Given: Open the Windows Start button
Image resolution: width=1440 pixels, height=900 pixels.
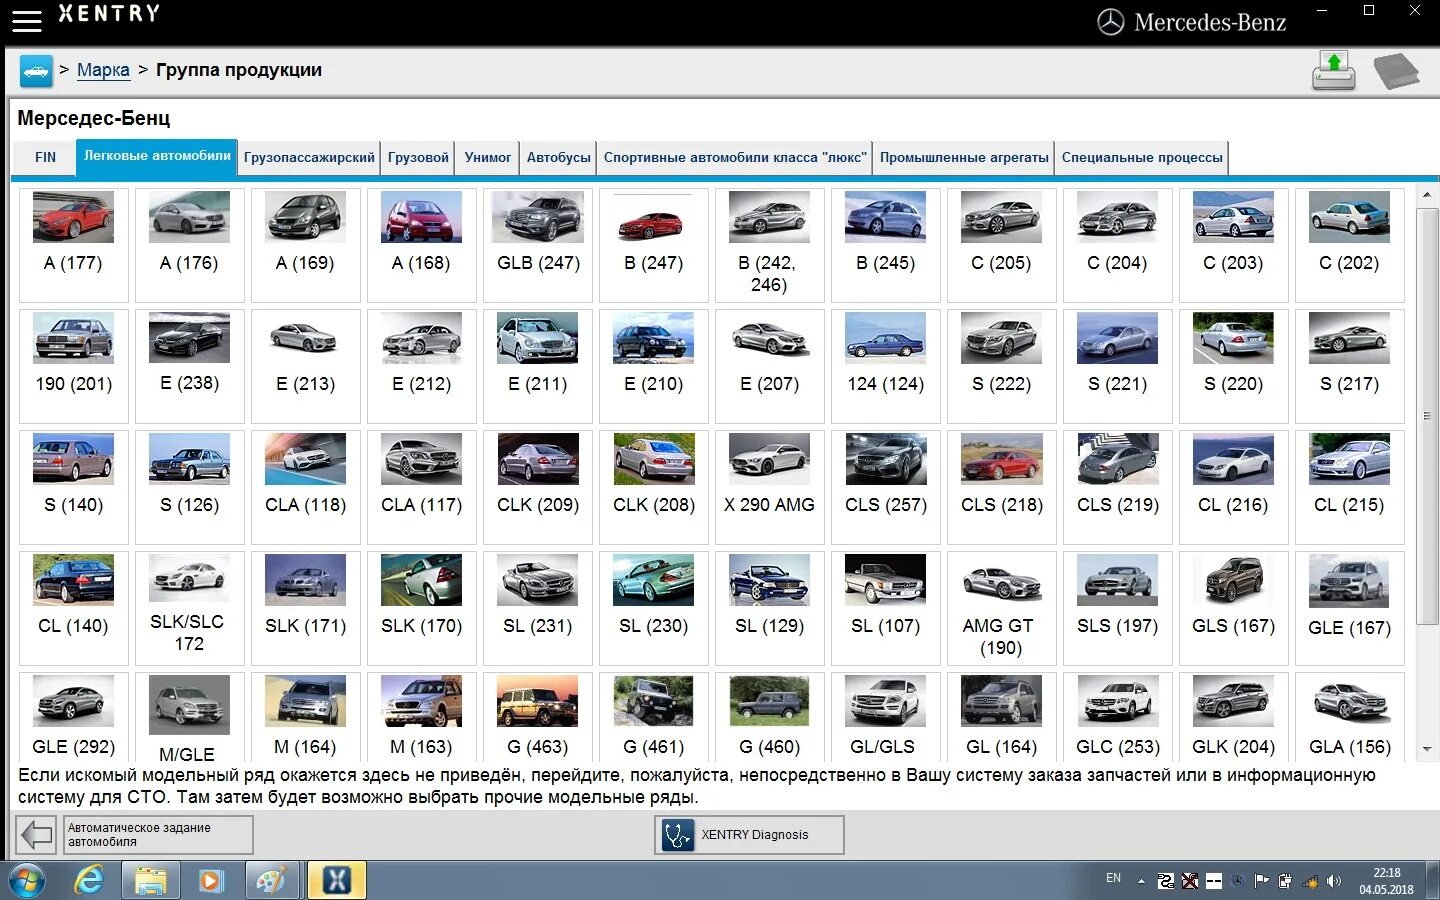Looking at the screenshot, I should tap(27, 881).
